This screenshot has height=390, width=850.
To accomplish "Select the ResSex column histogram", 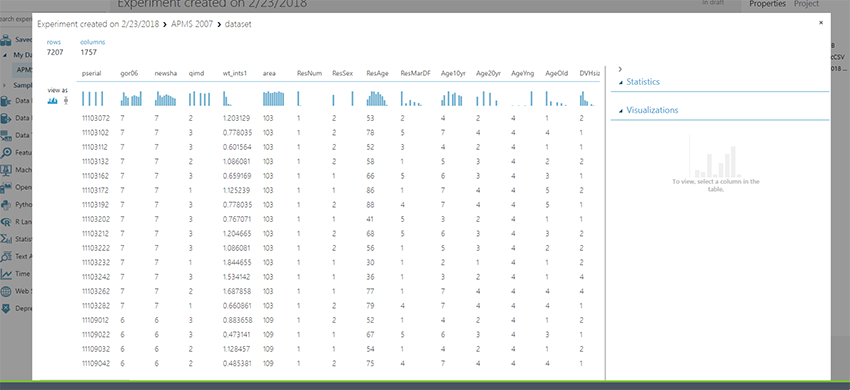I will click(x=343, y=99).
